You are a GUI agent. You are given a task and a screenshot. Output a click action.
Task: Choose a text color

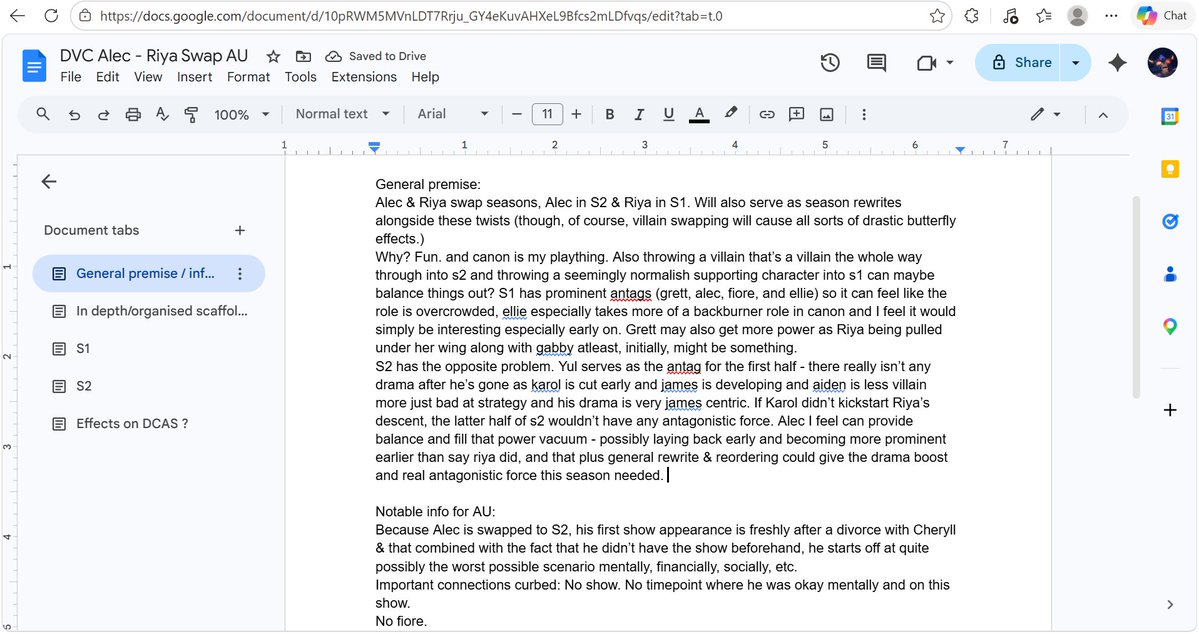[x=699, y=115]
